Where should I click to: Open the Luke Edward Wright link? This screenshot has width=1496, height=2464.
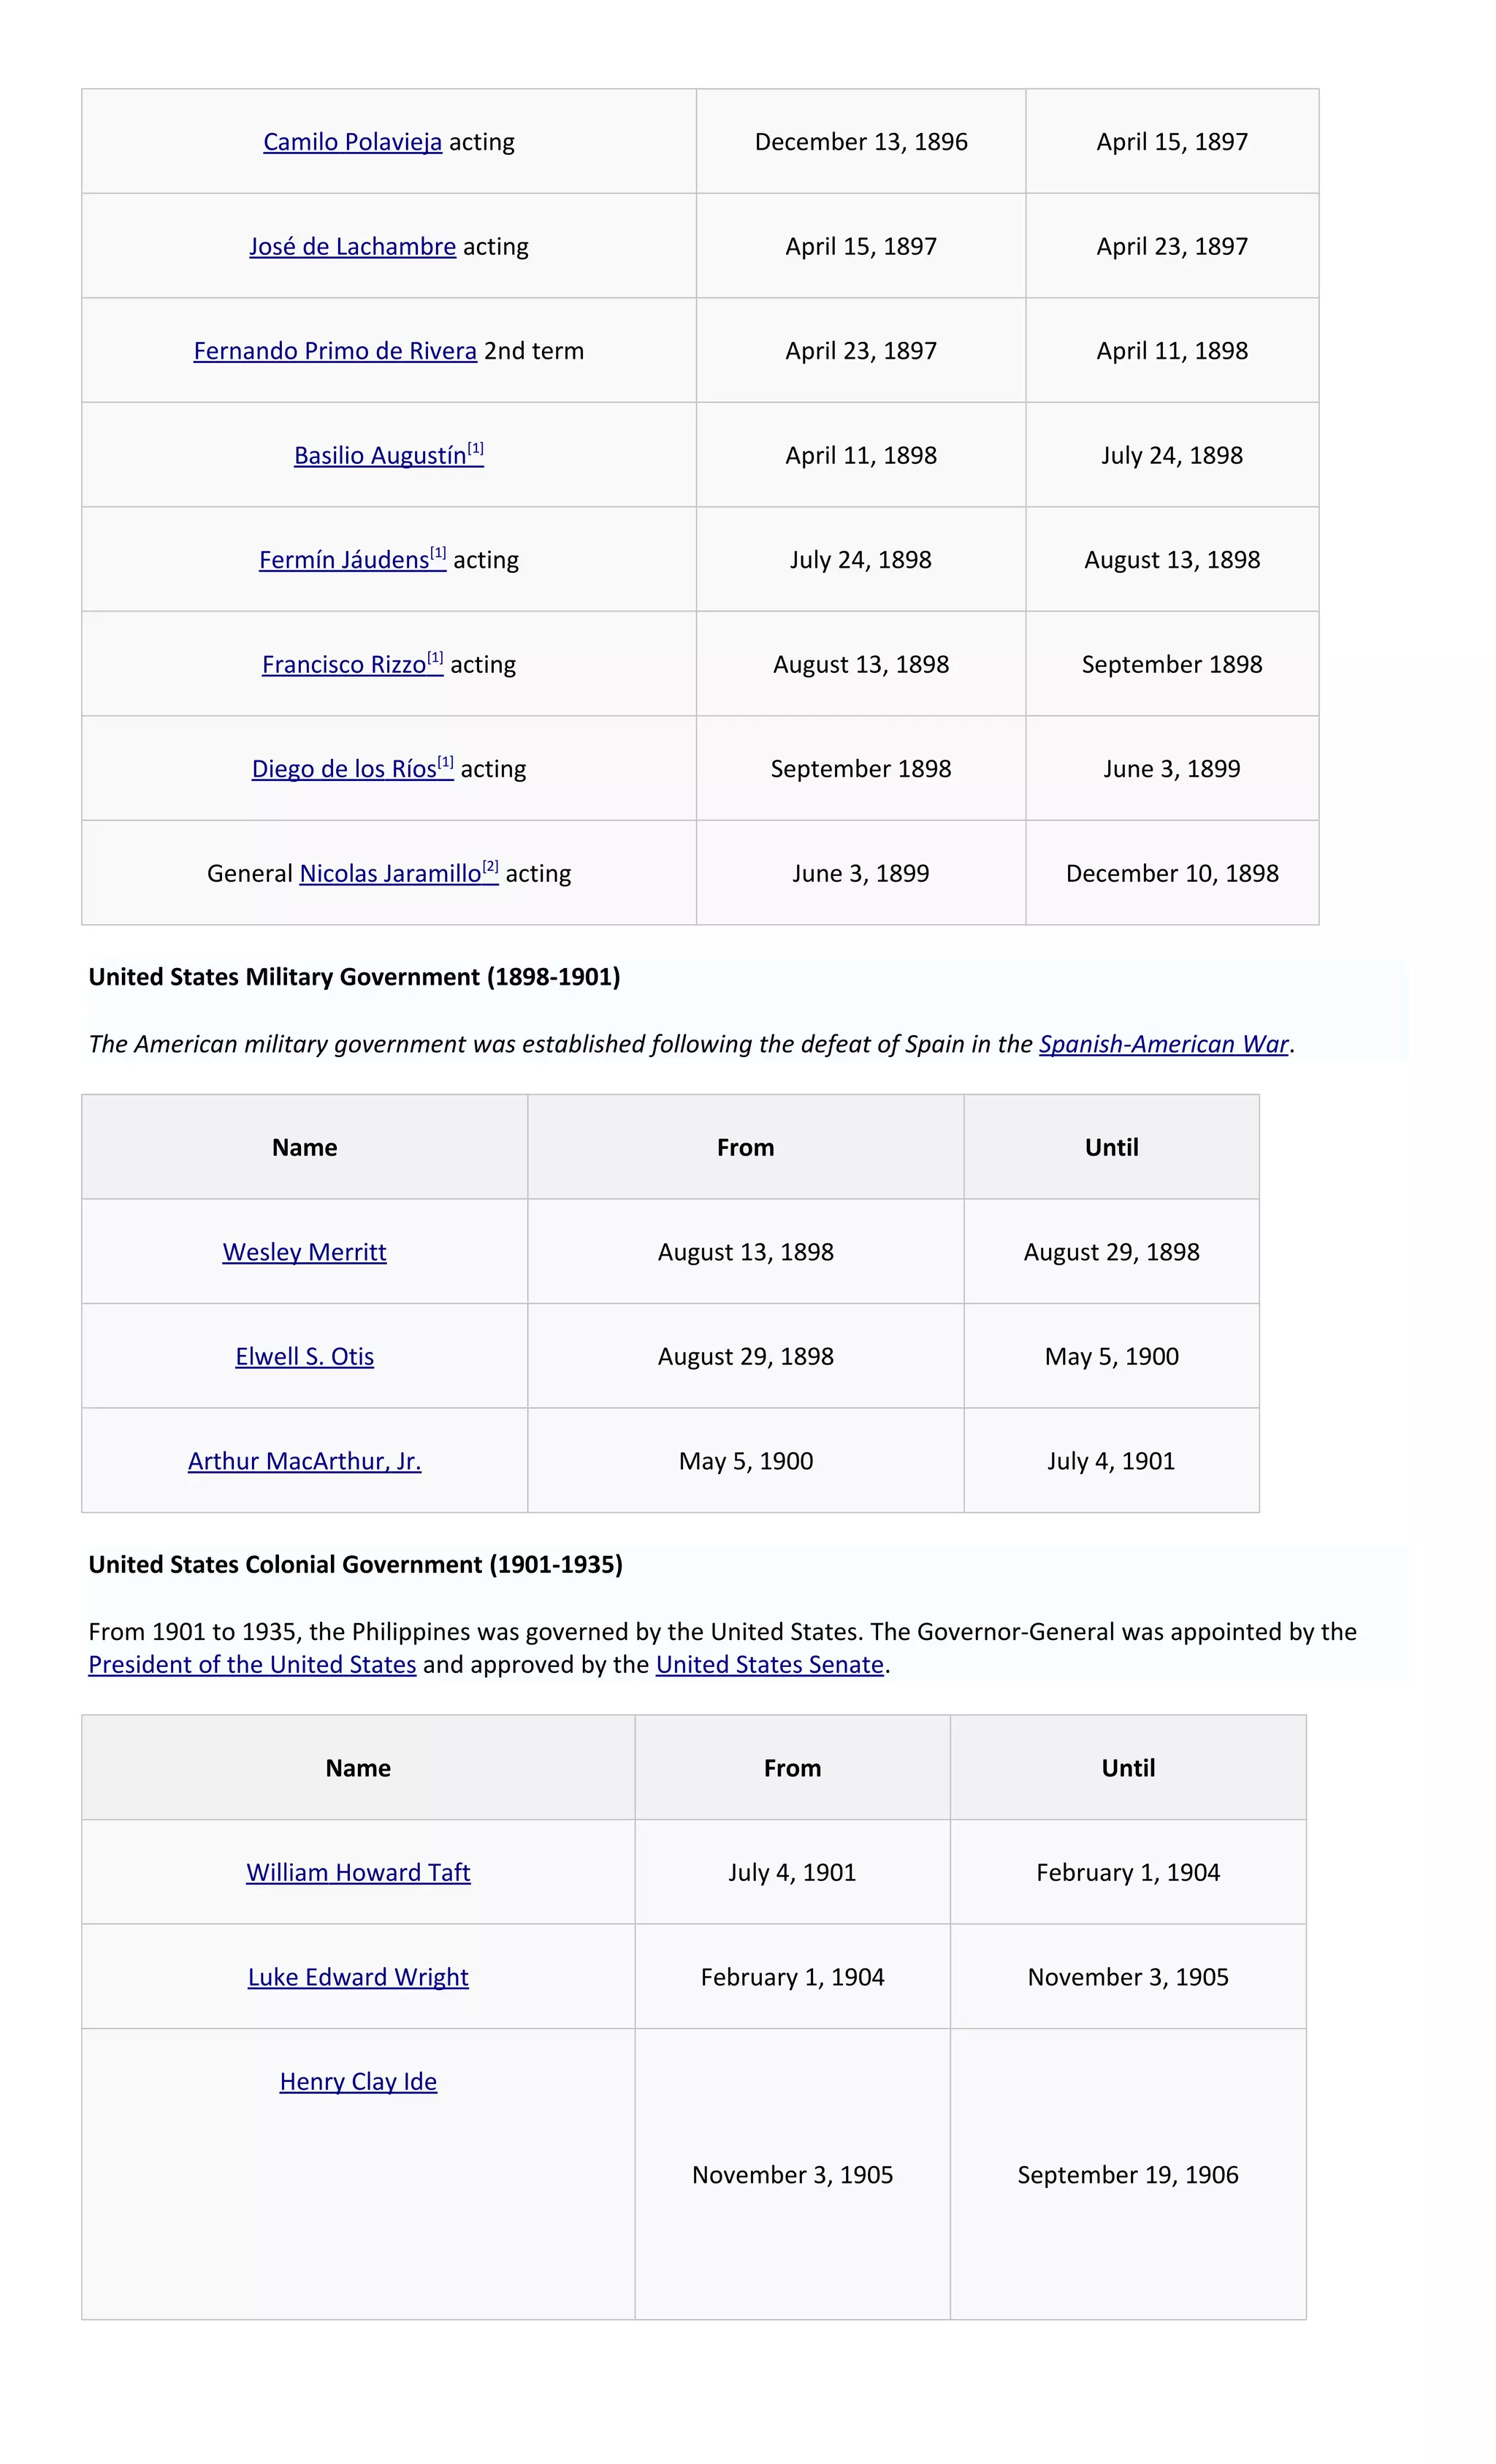tap(358, 1977)
